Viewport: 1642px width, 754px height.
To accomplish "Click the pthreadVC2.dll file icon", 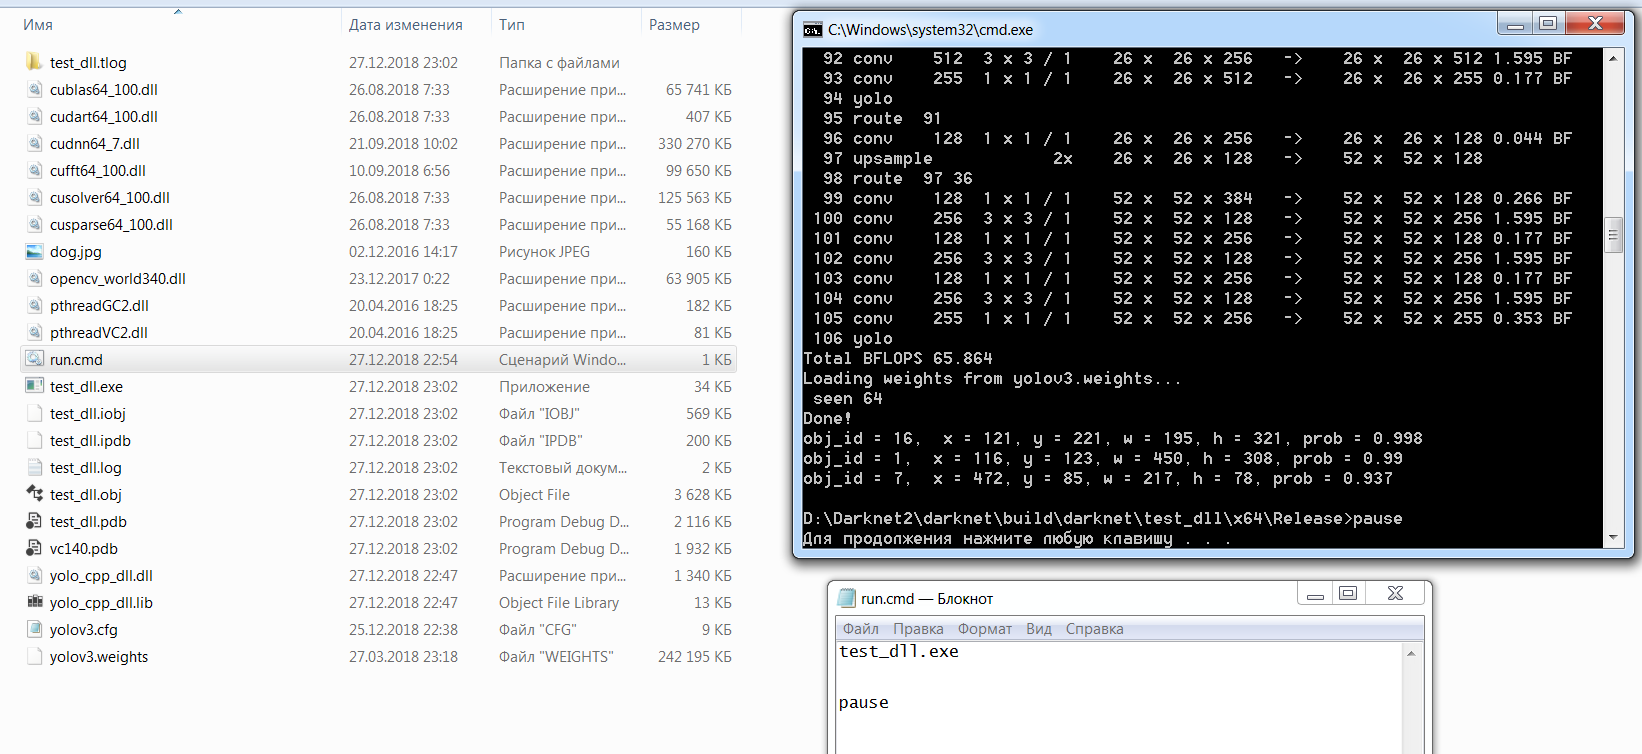I will click(34, 332).
